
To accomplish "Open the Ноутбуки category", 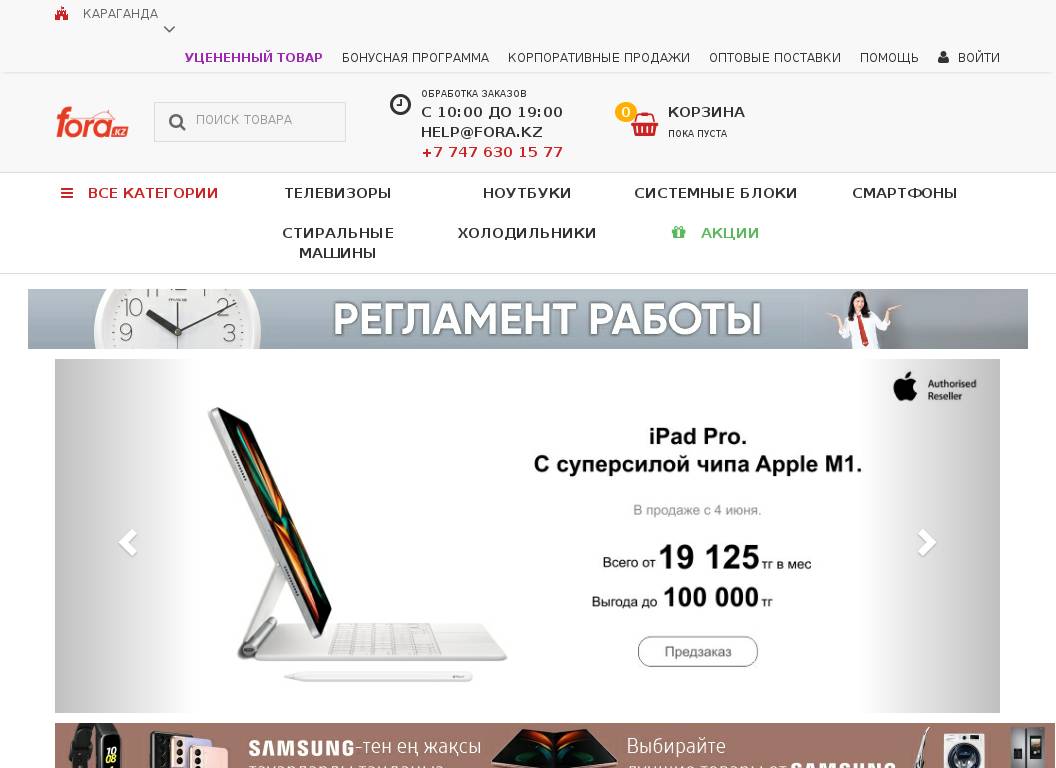I will tap(527, 193).
